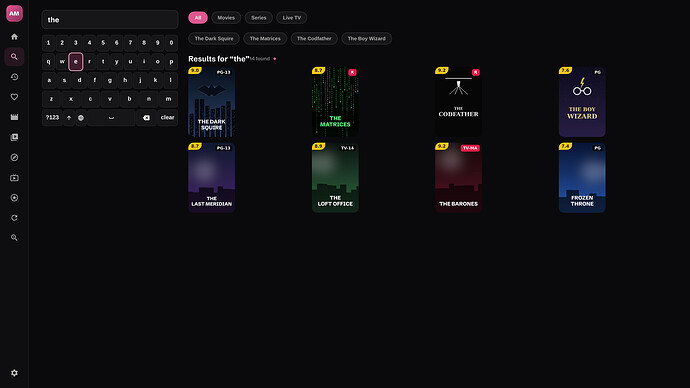Open the record circle sidebar icon
Viewport: 690px width, 388px height.
14,198
